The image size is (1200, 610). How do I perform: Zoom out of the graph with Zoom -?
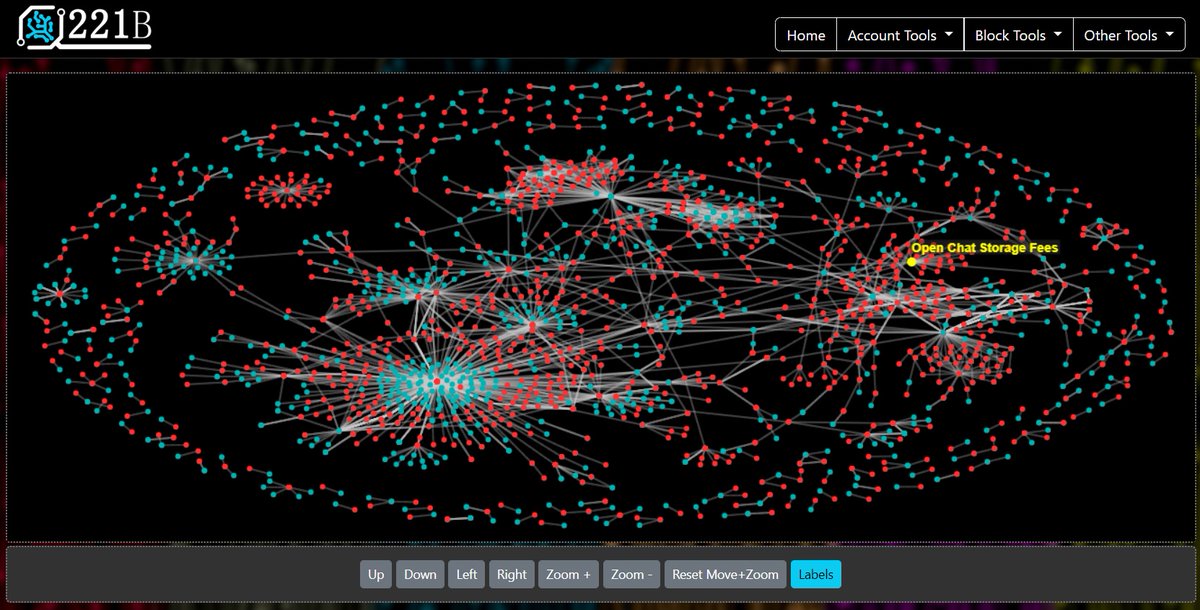(631, 574)
